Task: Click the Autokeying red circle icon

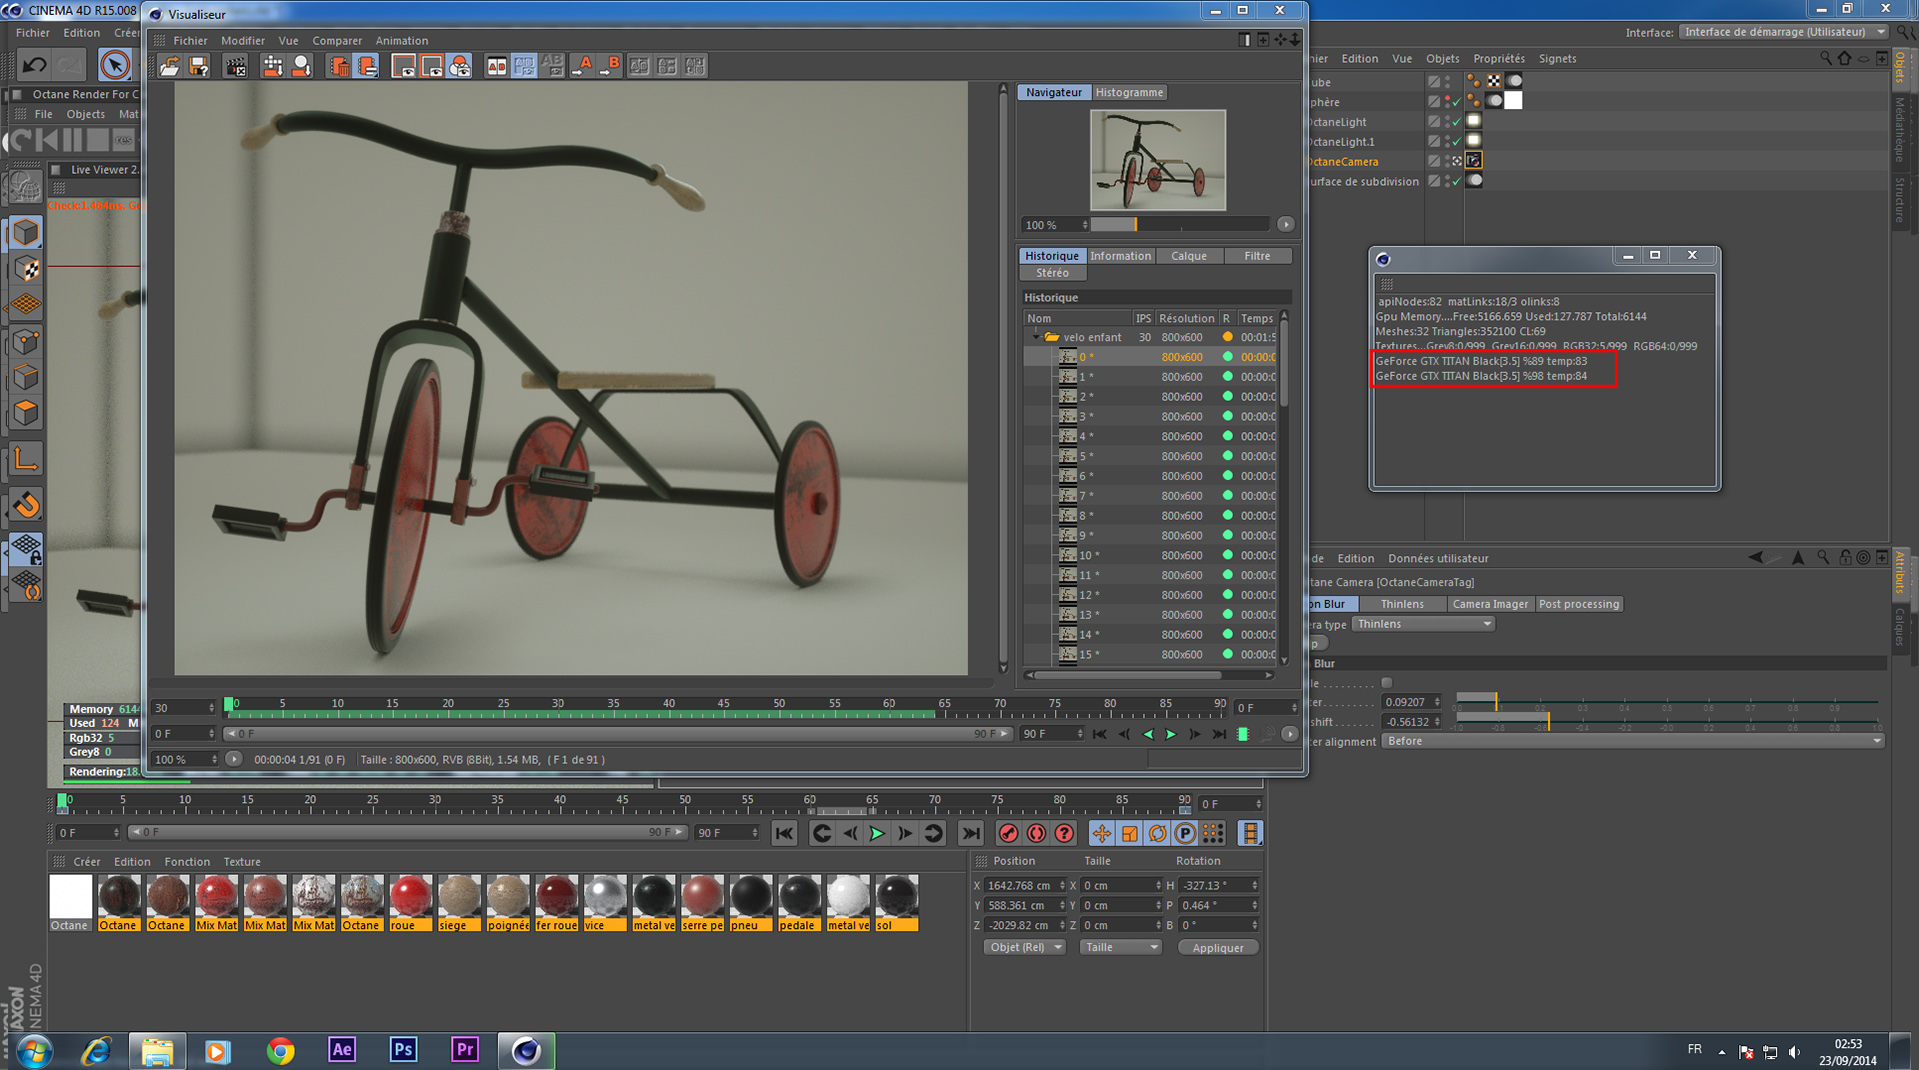Action: tap(1036, 833)
